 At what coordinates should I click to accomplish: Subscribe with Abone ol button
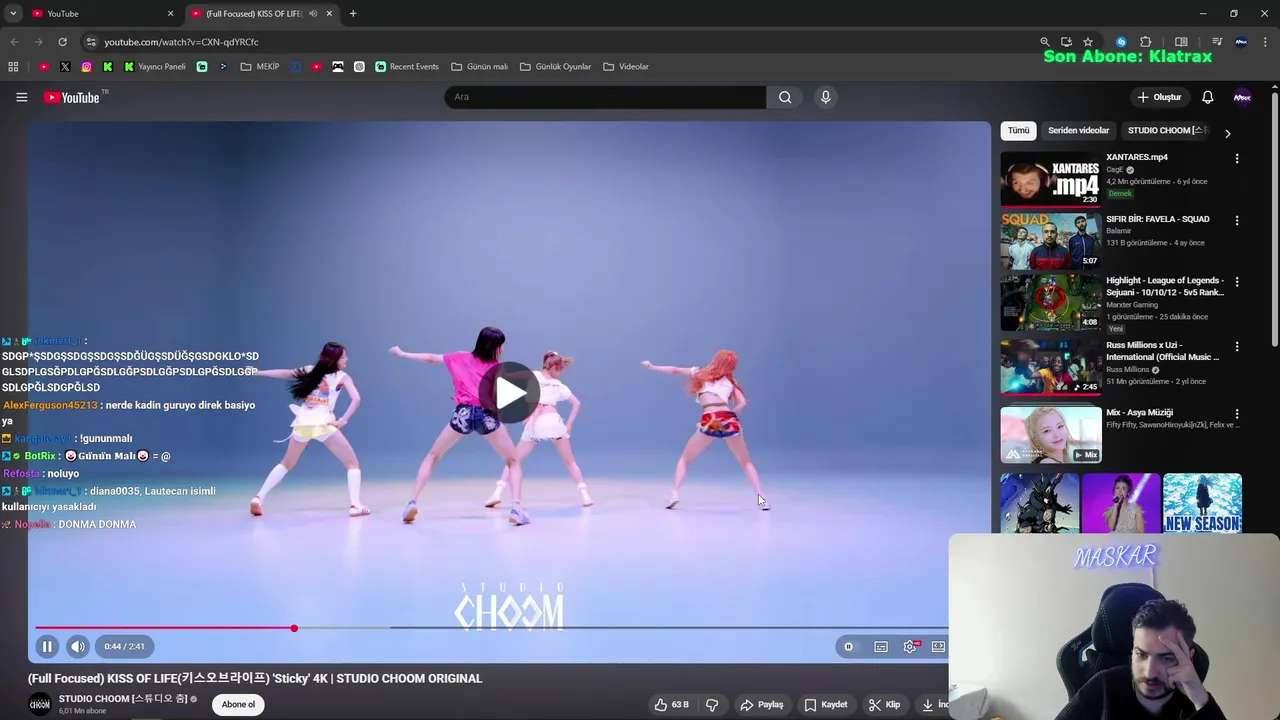point(238,704)
